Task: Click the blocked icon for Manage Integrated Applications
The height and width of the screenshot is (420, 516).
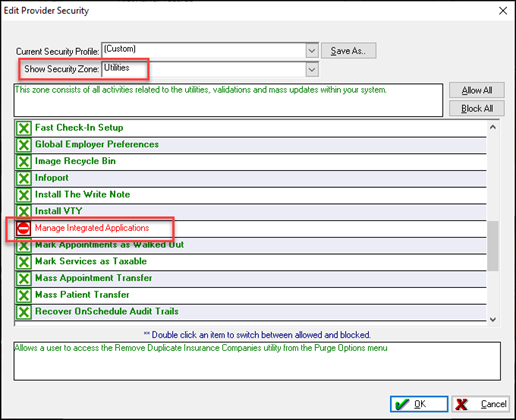Action: coord(23,229)
